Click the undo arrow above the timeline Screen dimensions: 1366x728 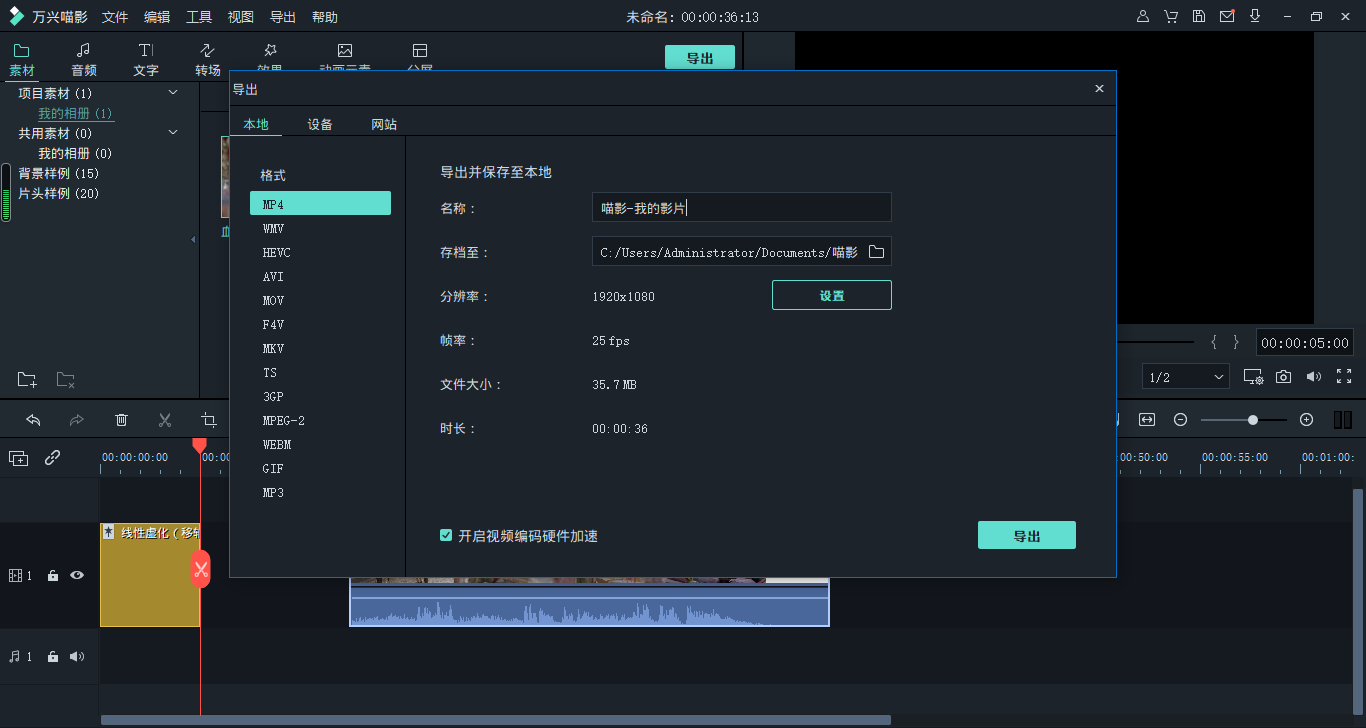[32, 419]
